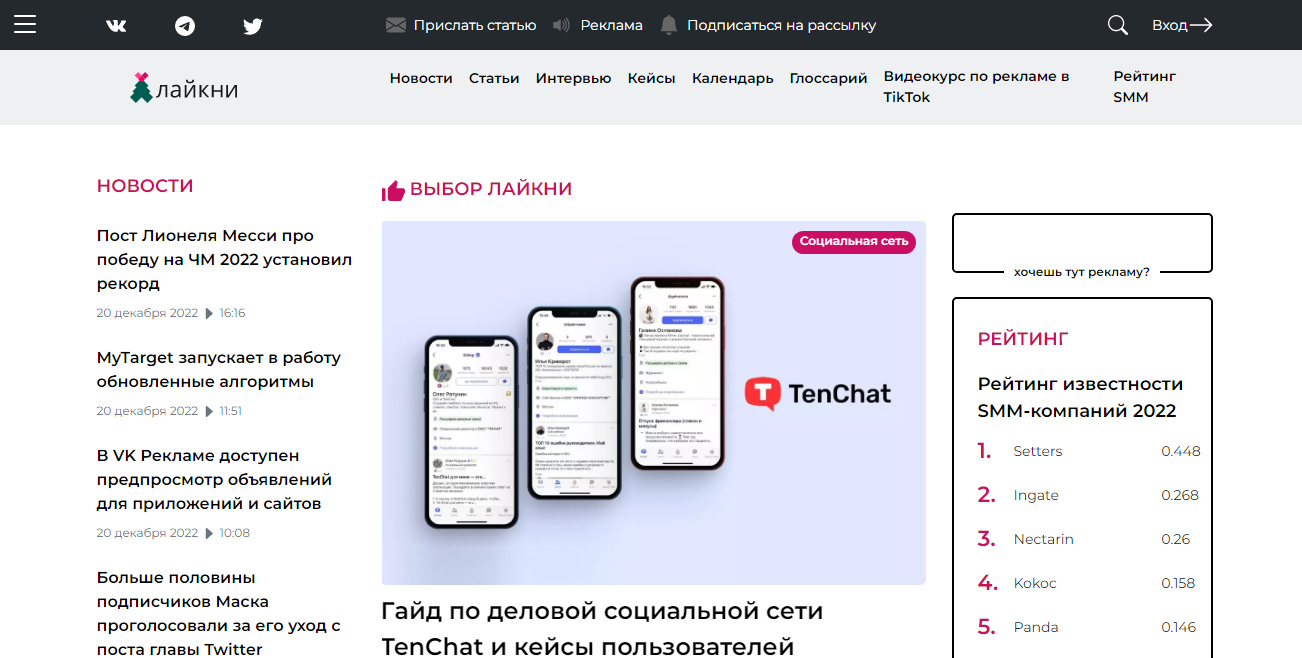The height and width of the screenshot is (658, 1302).
Task: Open MyTarget updated algorithms news
Action: tap(219, 370)
